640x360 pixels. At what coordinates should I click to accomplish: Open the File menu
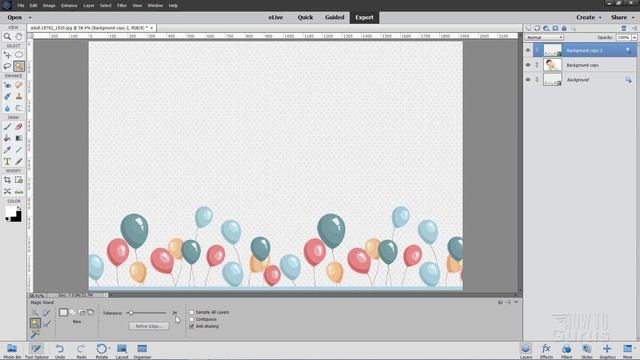point(21,5)
